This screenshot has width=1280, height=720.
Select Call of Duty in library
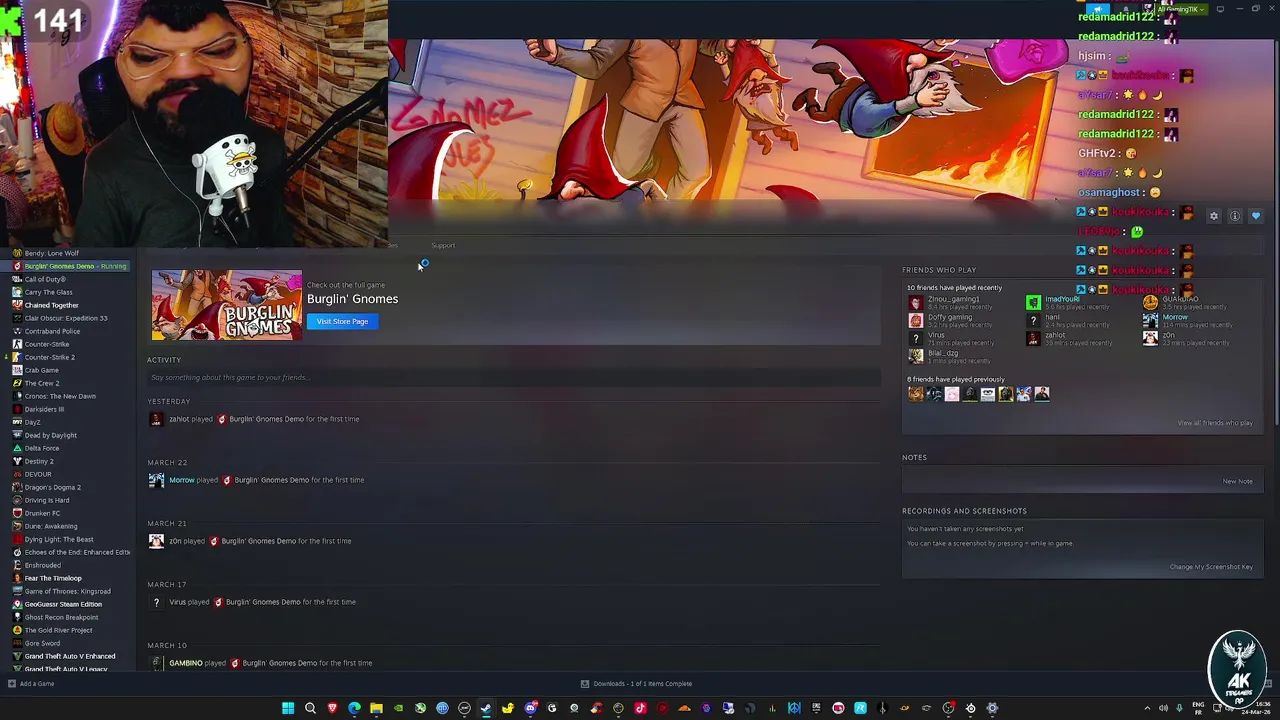pos(45,279)
